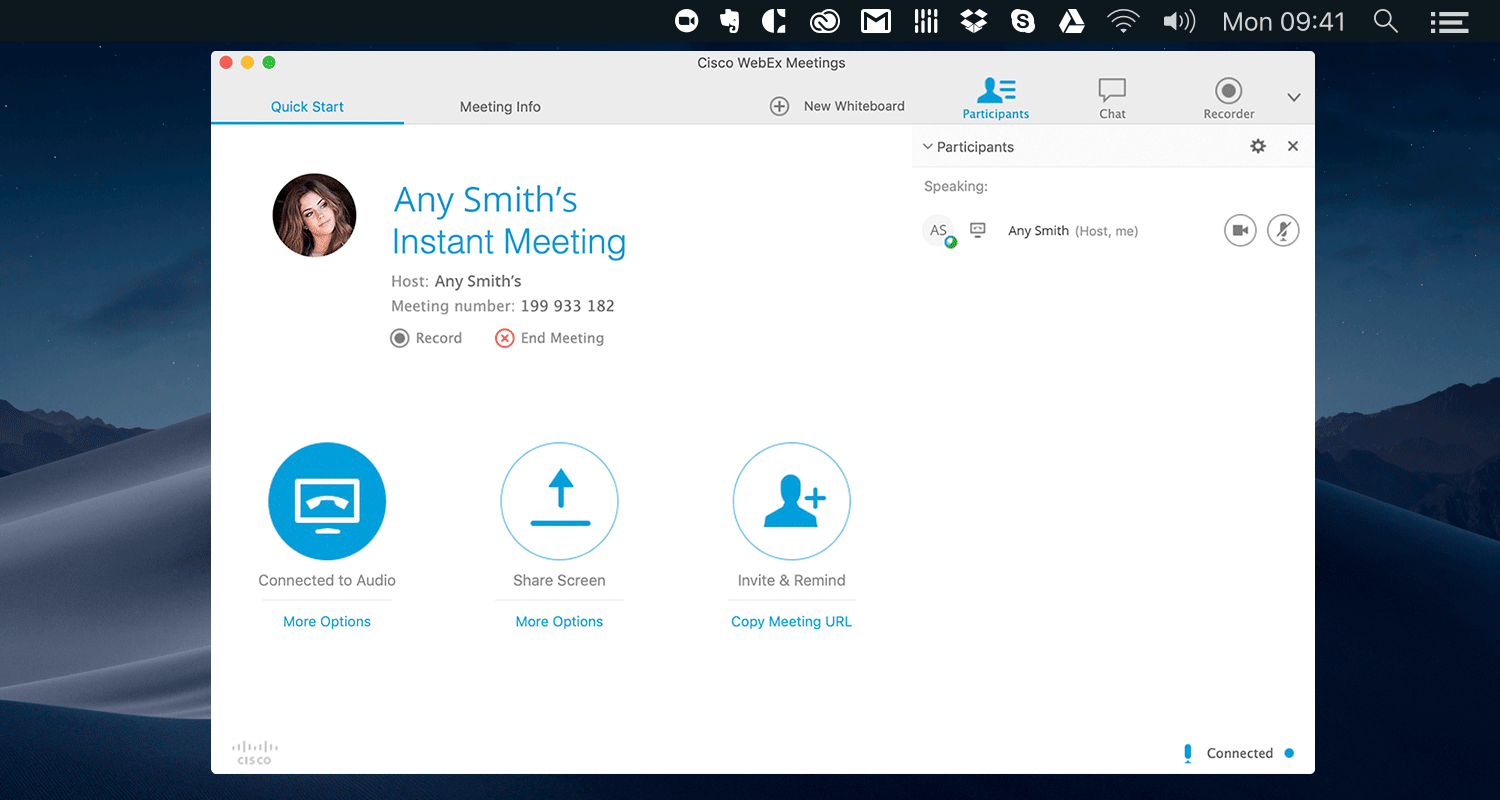Close the Participants panel with X

coord(1293,146)
